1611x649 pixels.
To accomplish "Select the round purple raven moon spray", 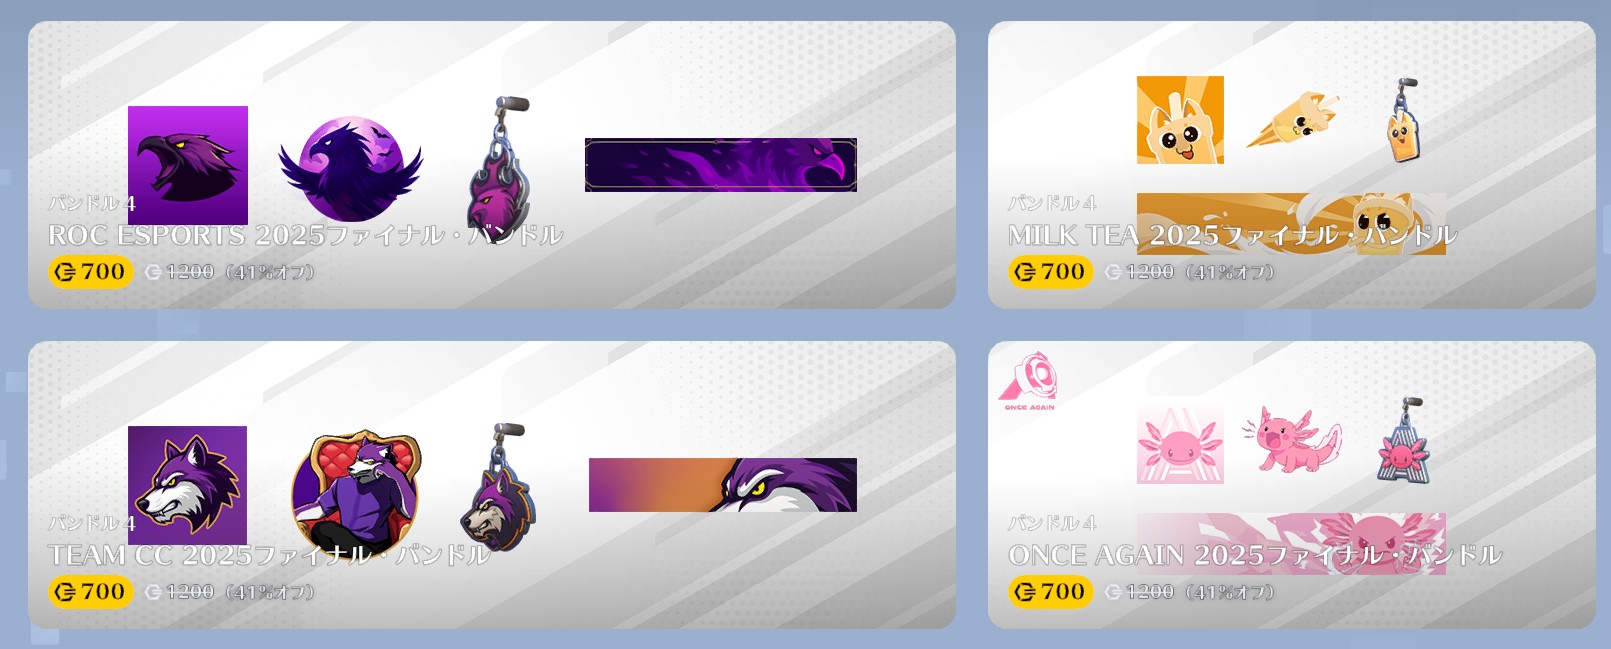I will (351, 169).
